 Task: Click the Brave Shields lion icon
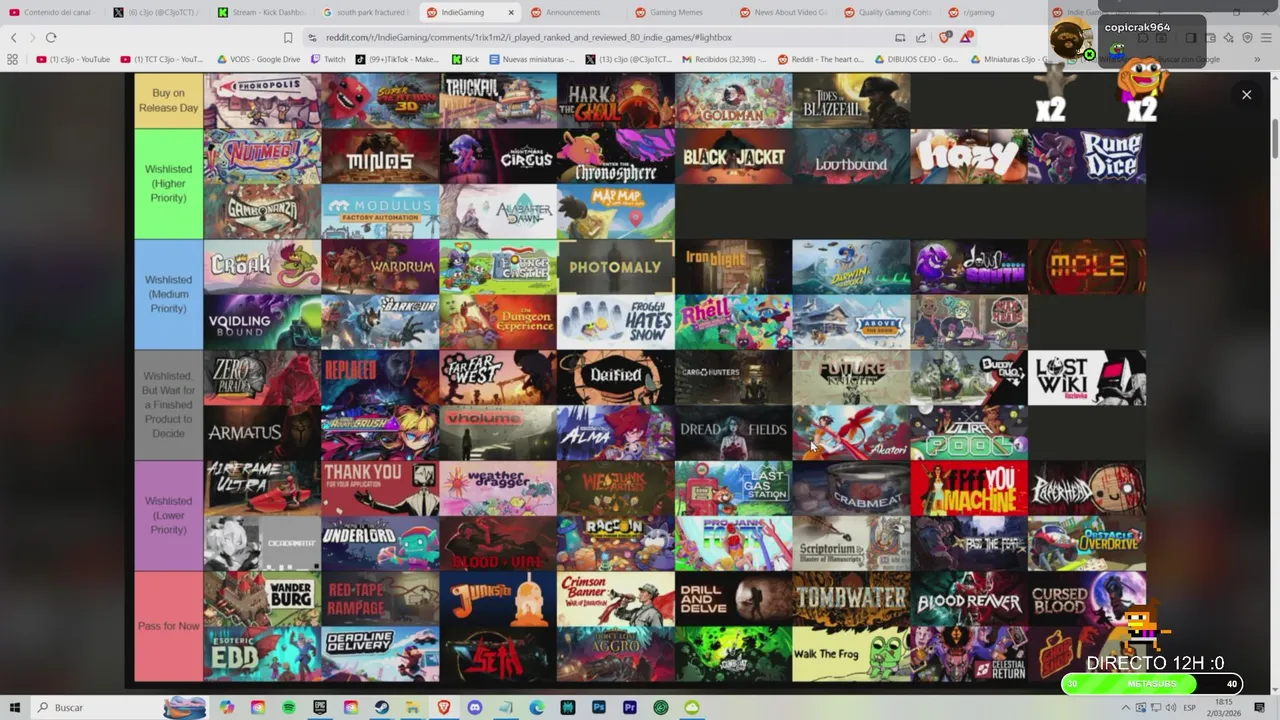click(945, 38)
